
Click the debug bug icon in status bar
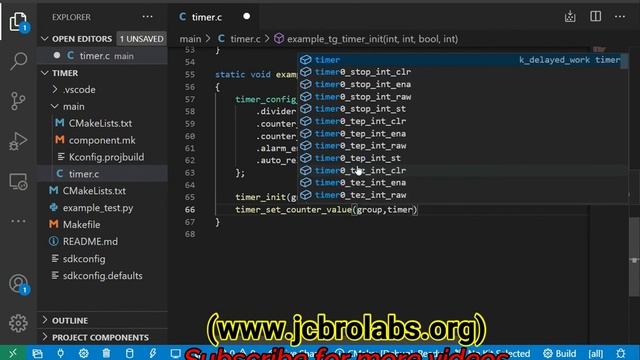click(621, 353)
